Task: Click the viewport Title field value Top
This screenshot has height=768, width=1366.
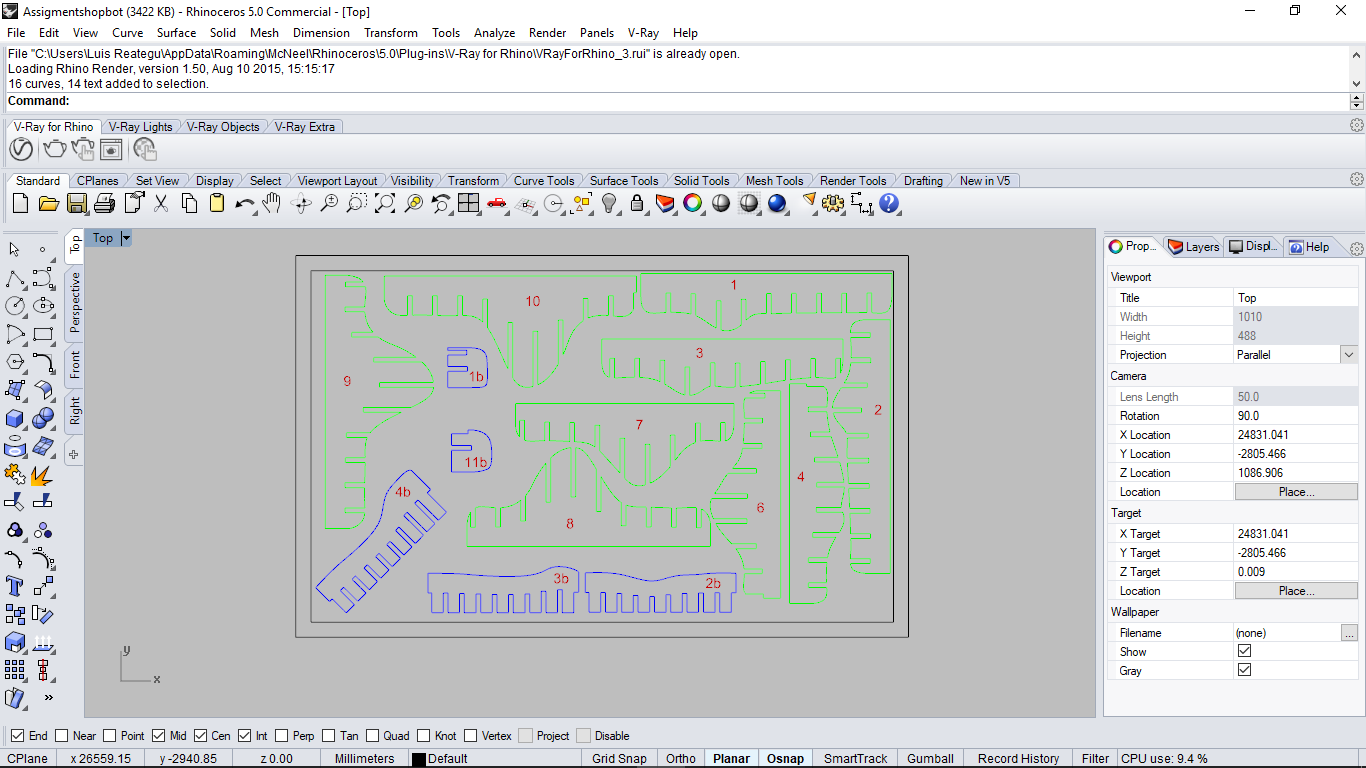Action: (1297, 298)
